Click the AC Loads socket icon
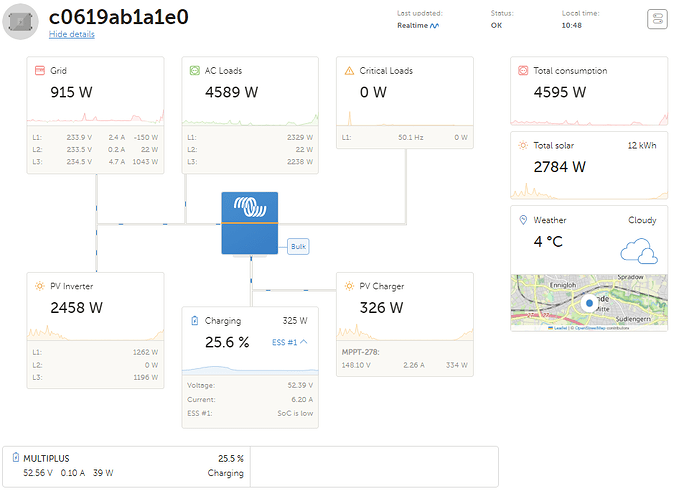The height and width of the screenshot is (499, 674). pos(194,70)
